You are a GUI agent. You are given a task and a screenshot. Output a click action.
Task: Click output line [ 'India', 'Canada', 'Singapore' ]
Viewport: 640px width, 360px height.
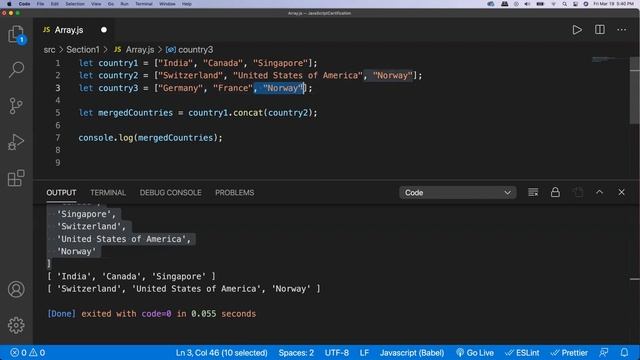131,276
